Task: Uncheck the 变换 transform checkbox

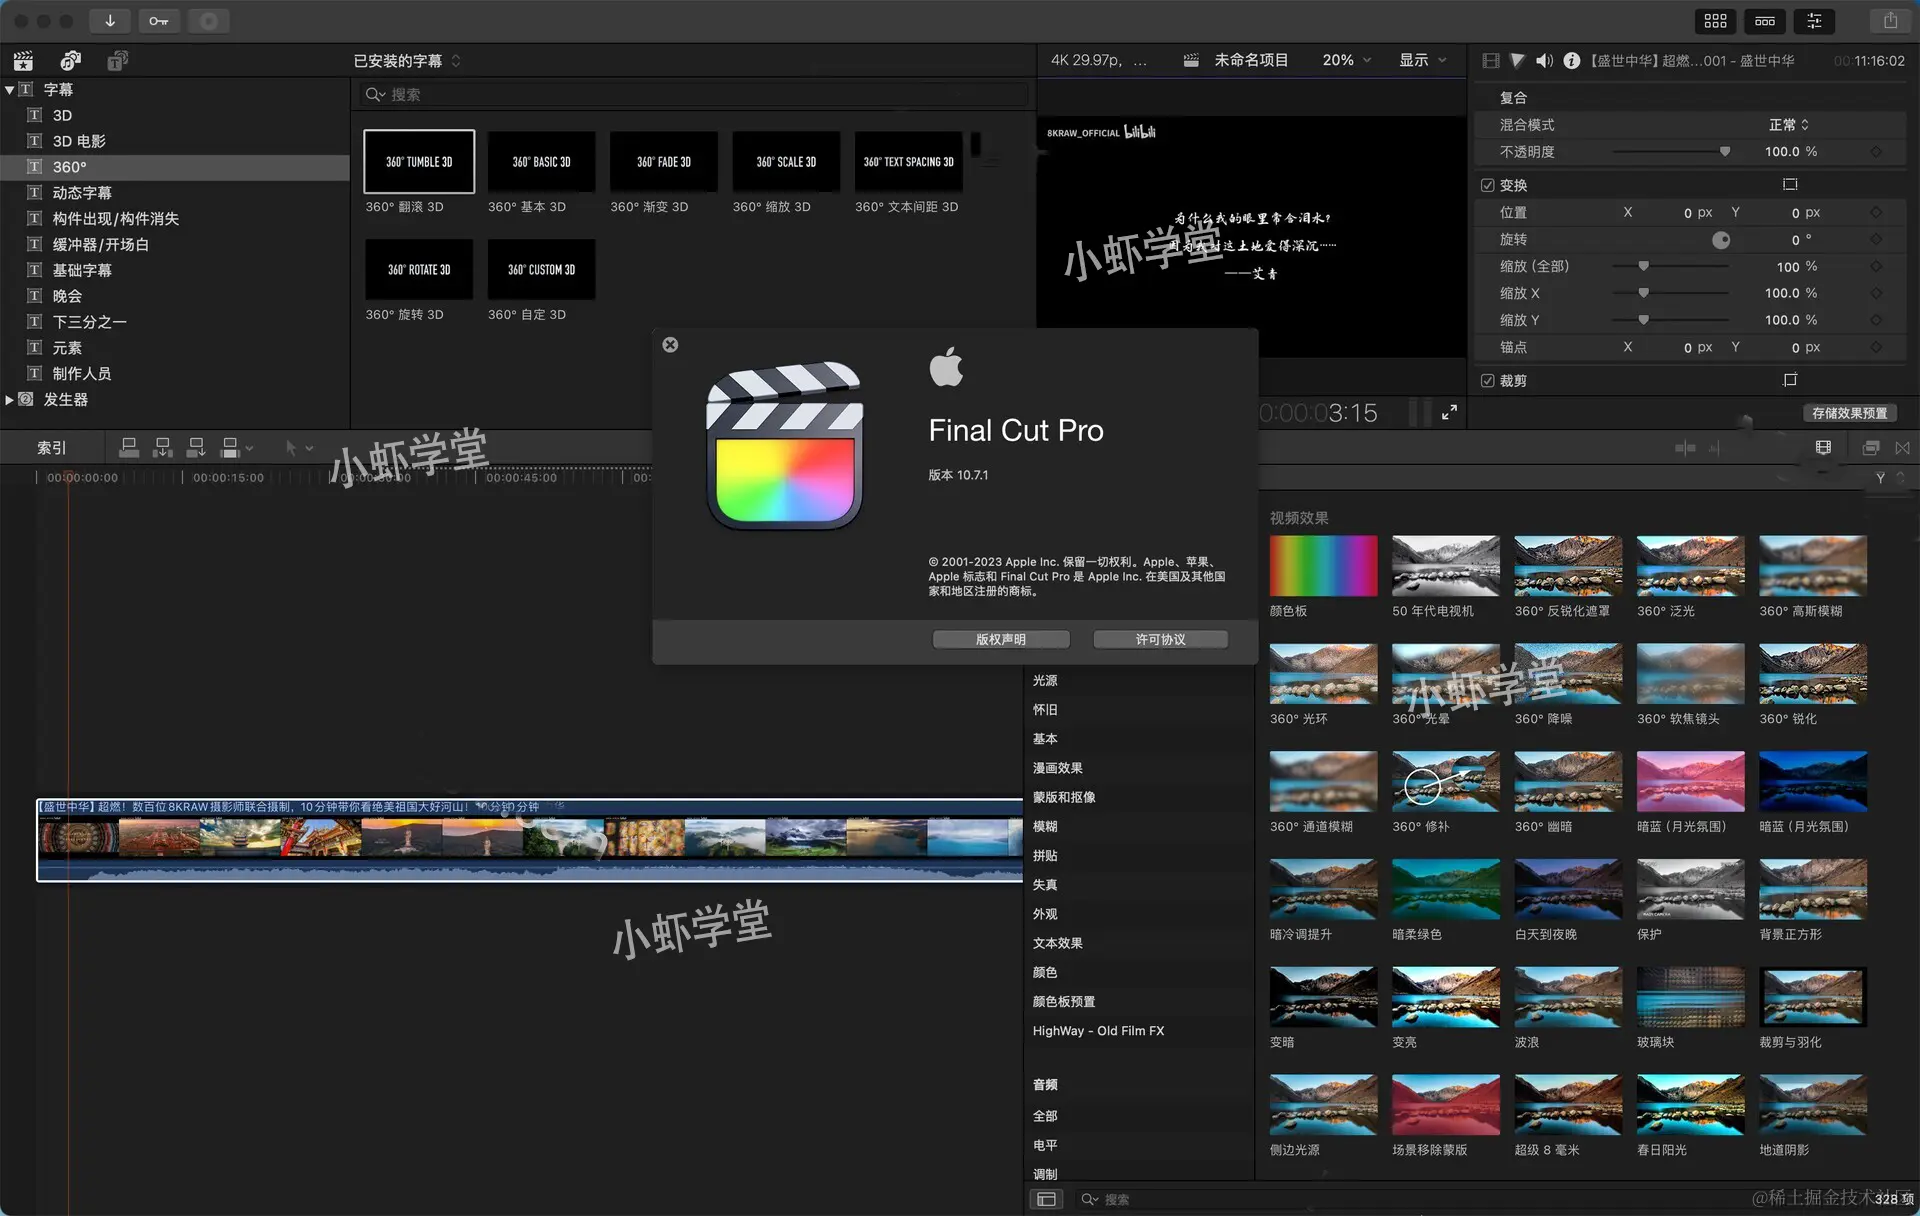Action: 1487,185
